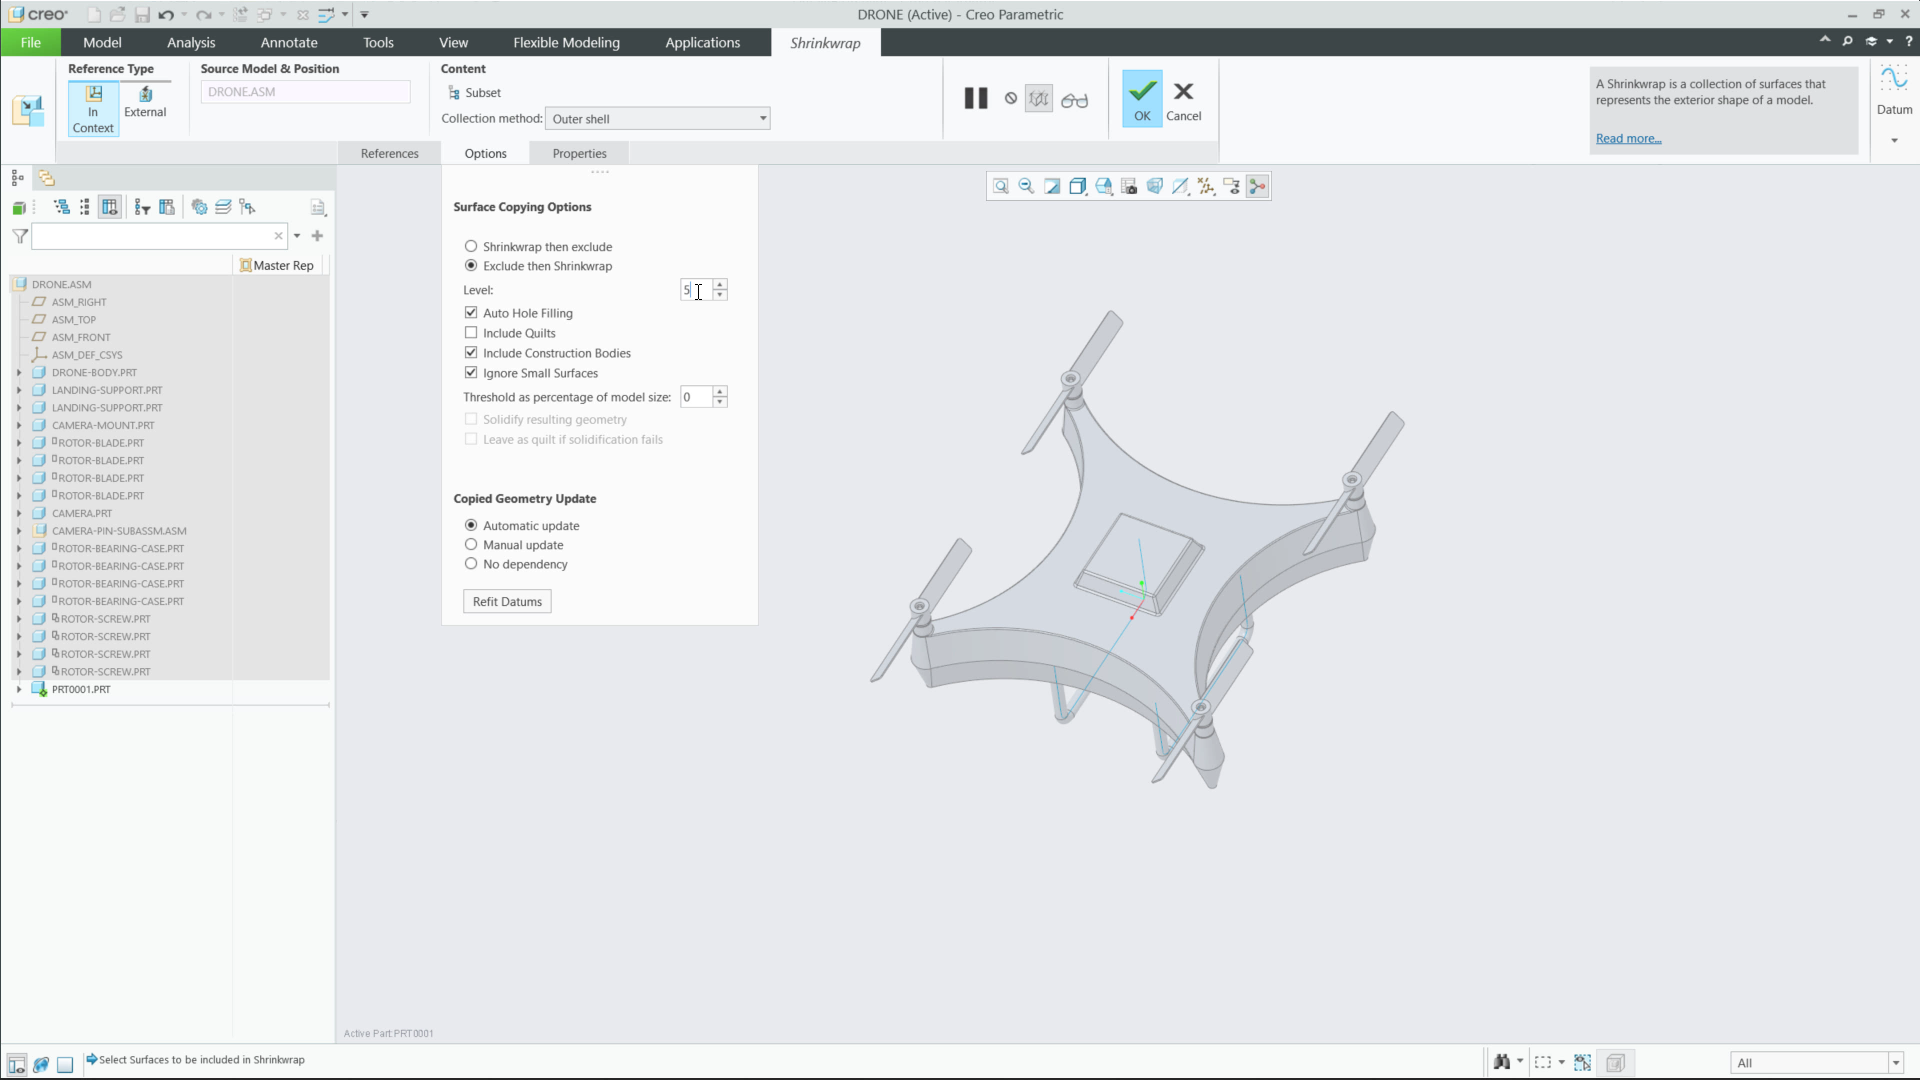Uncheck Auto Hole Filling
The image size is (1920, 1080).
tap(471, 312)
